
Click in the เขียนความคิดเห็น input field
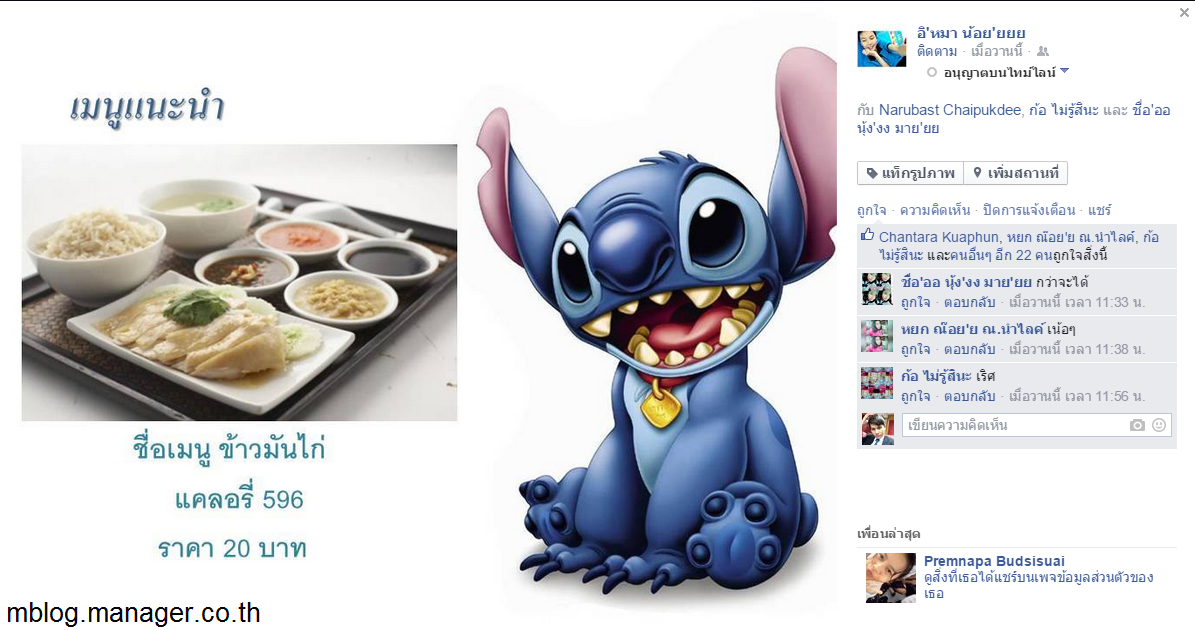tap(1014, 425)
